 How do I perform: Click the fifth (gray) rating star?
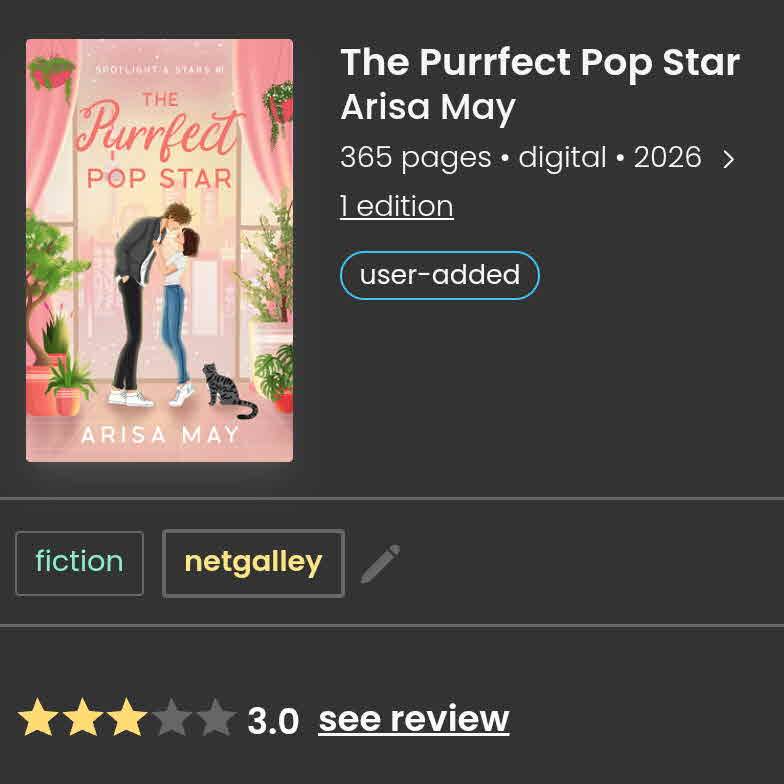tap(216, 718)
